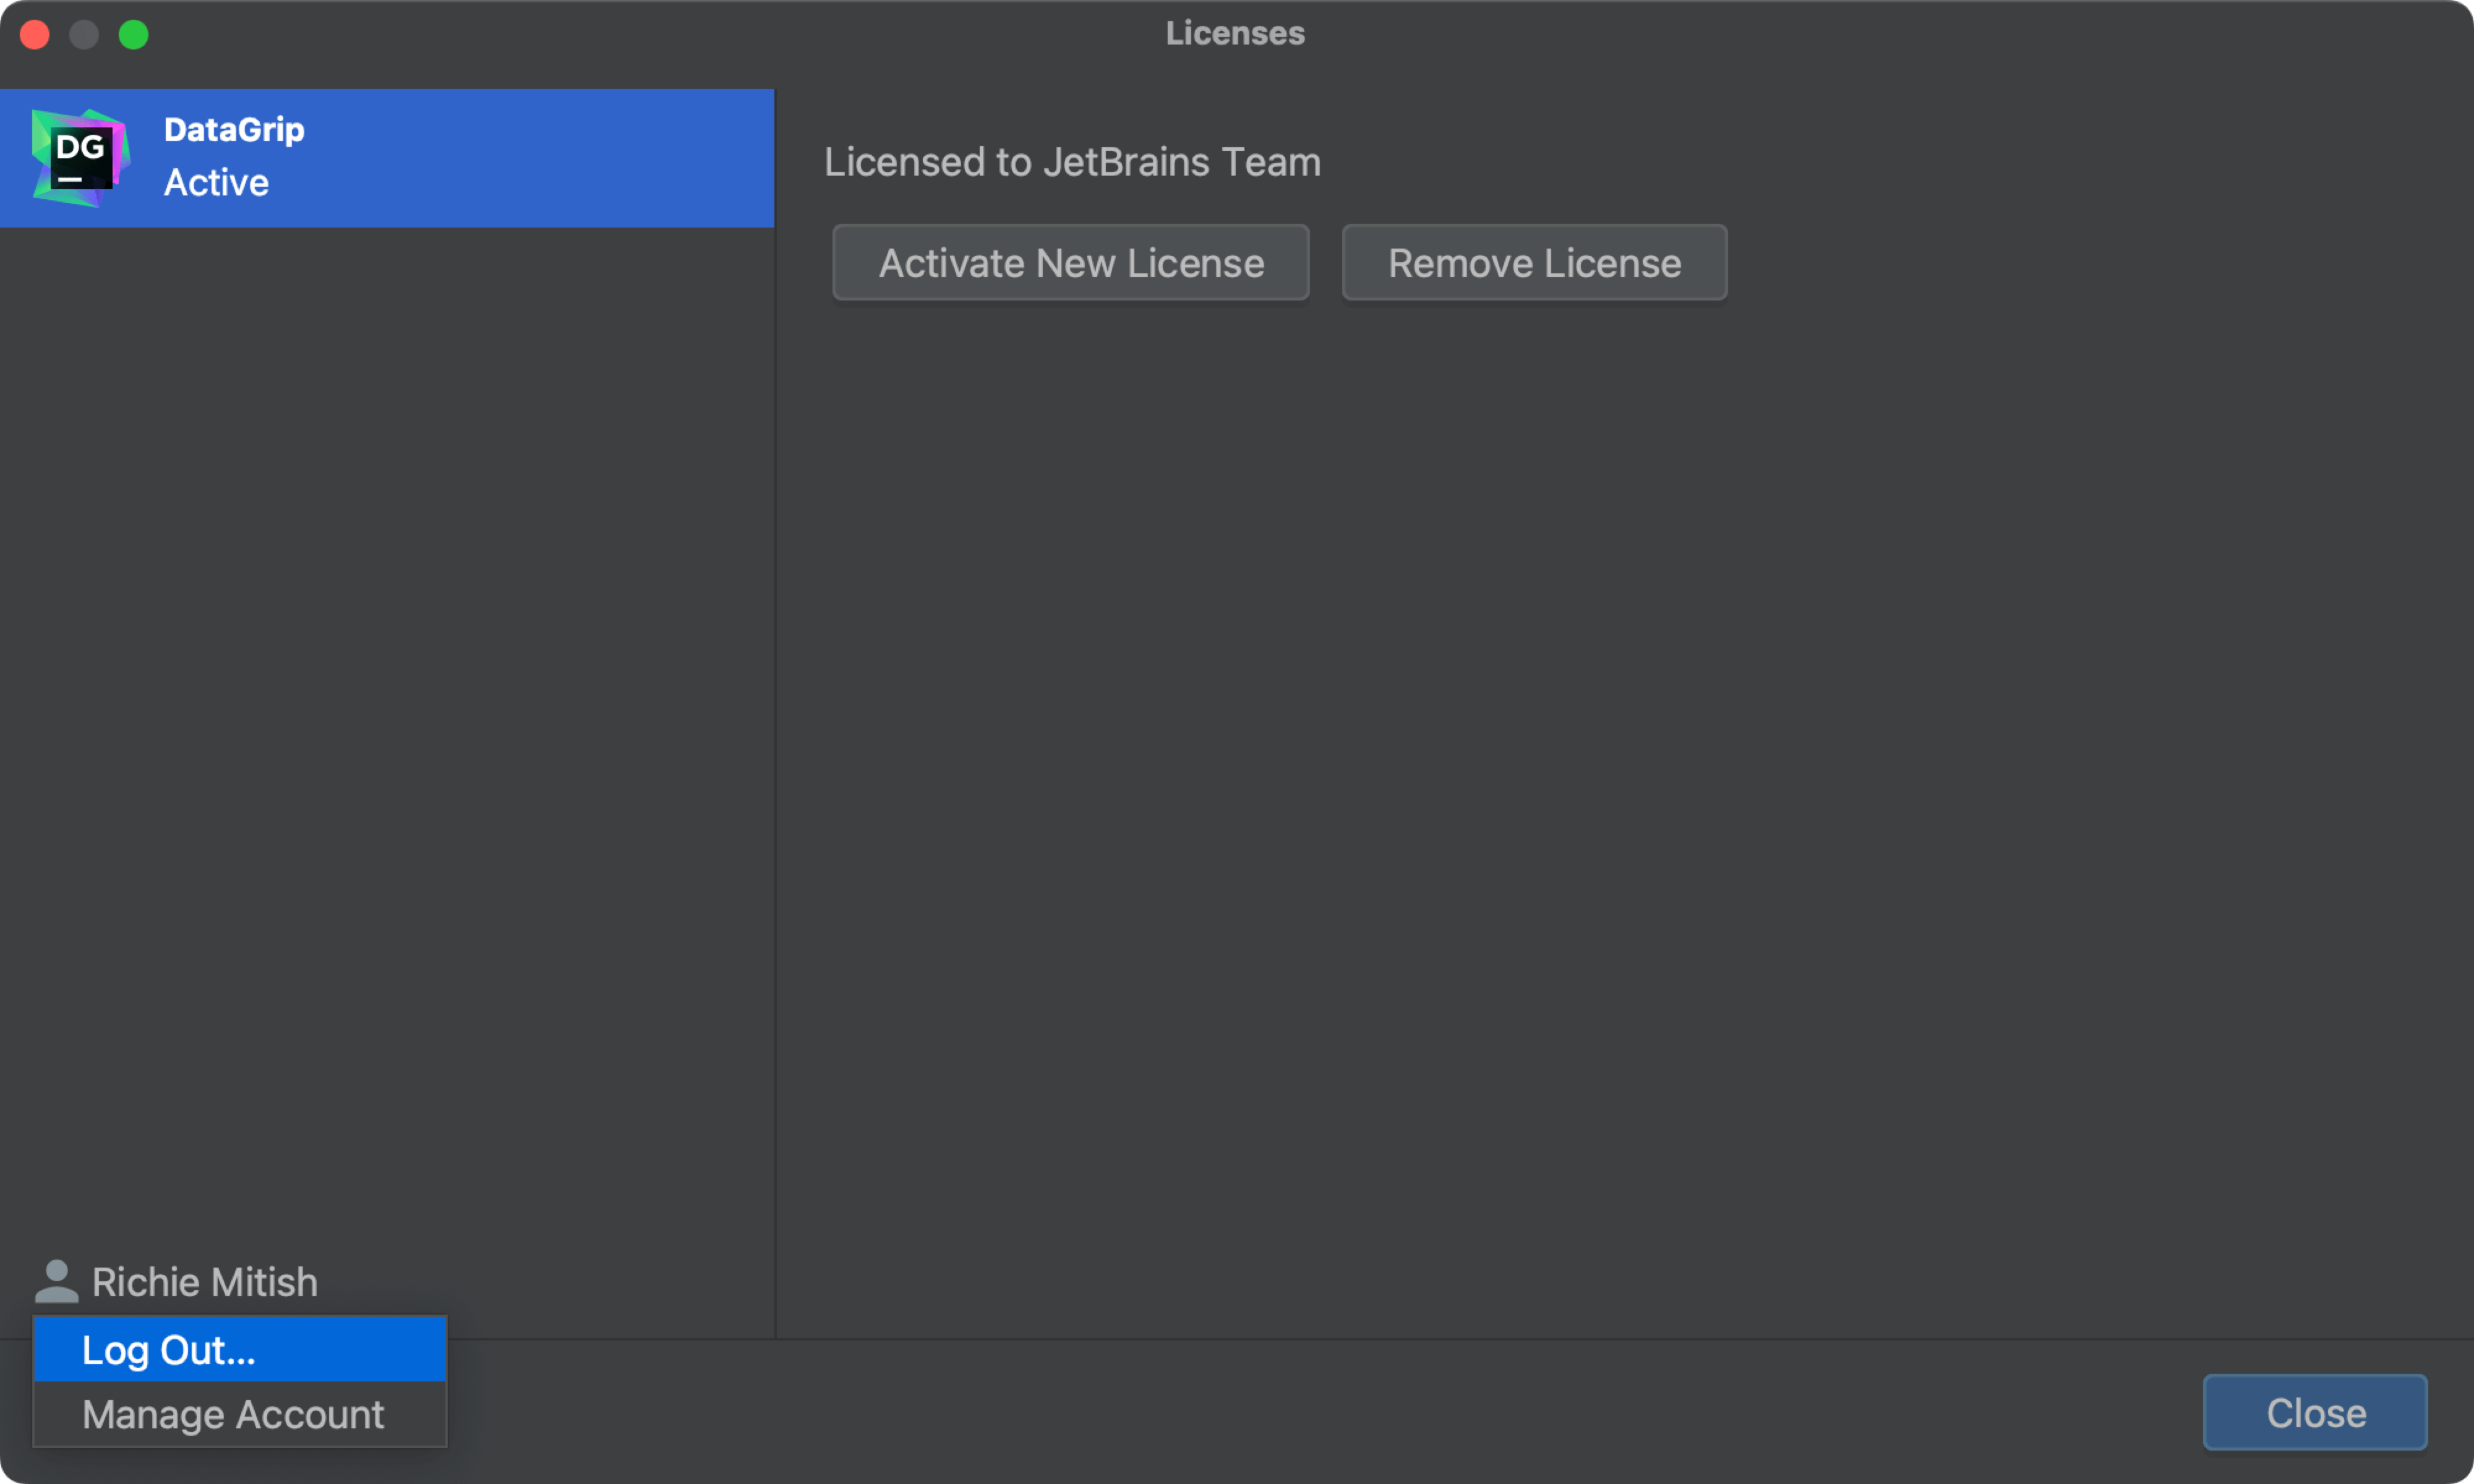Click the Licensed to JetBrains Team text
Screen dimensions: 2474x1484
point(1071,162)
